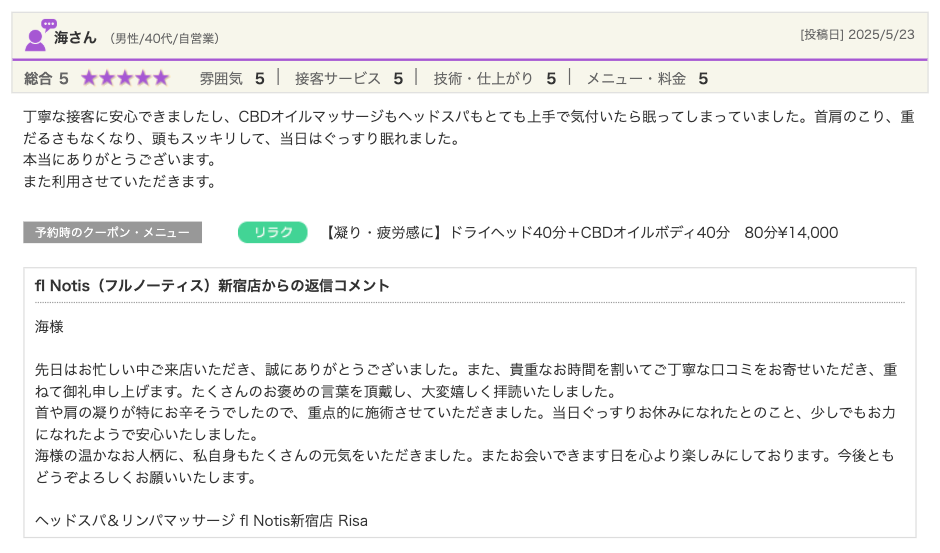Click the third purple rating star
The image size is (940, 553).
(125, 78)
